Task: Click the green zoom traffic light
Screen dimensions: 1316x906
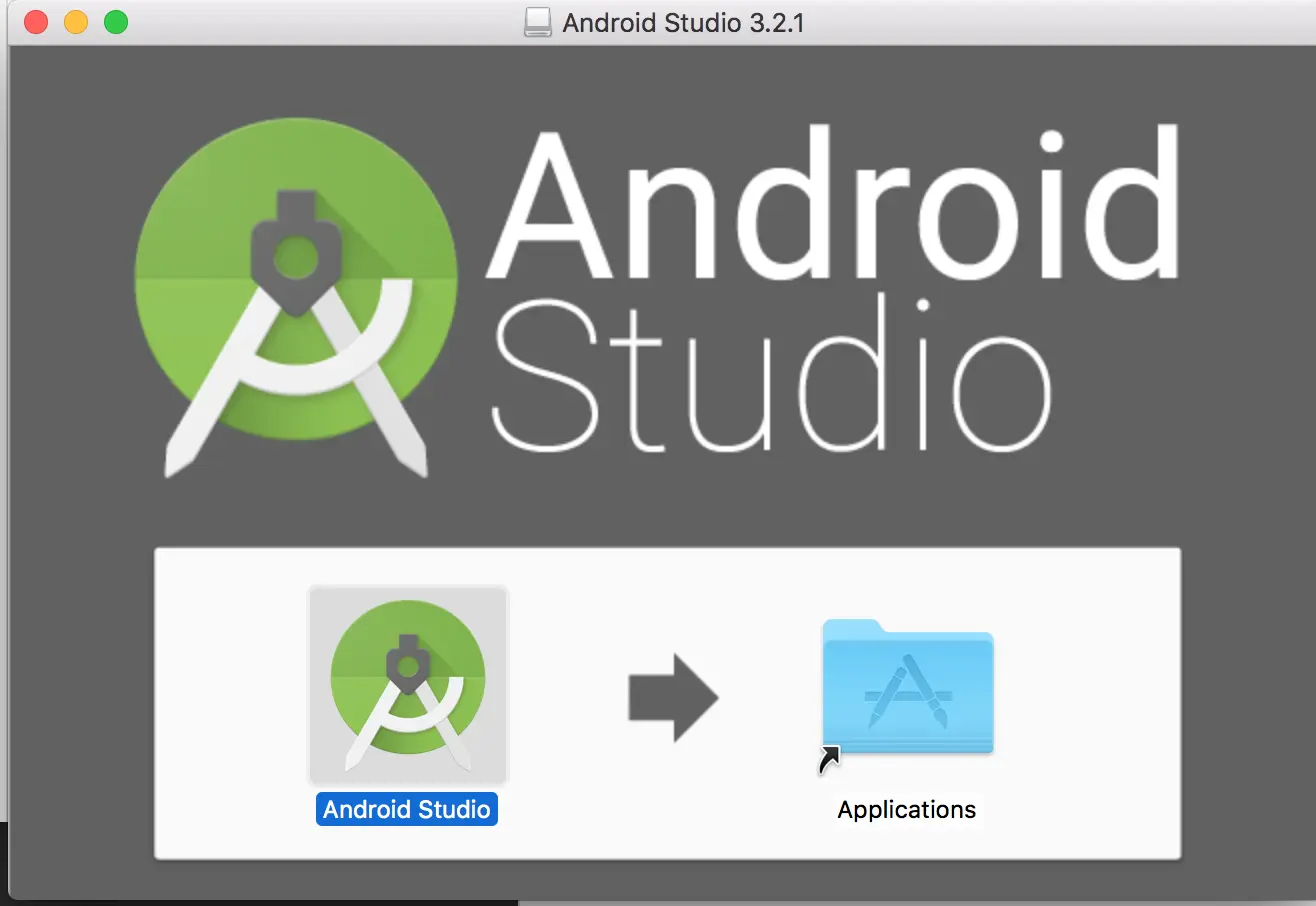Action: tap(116, 21)
